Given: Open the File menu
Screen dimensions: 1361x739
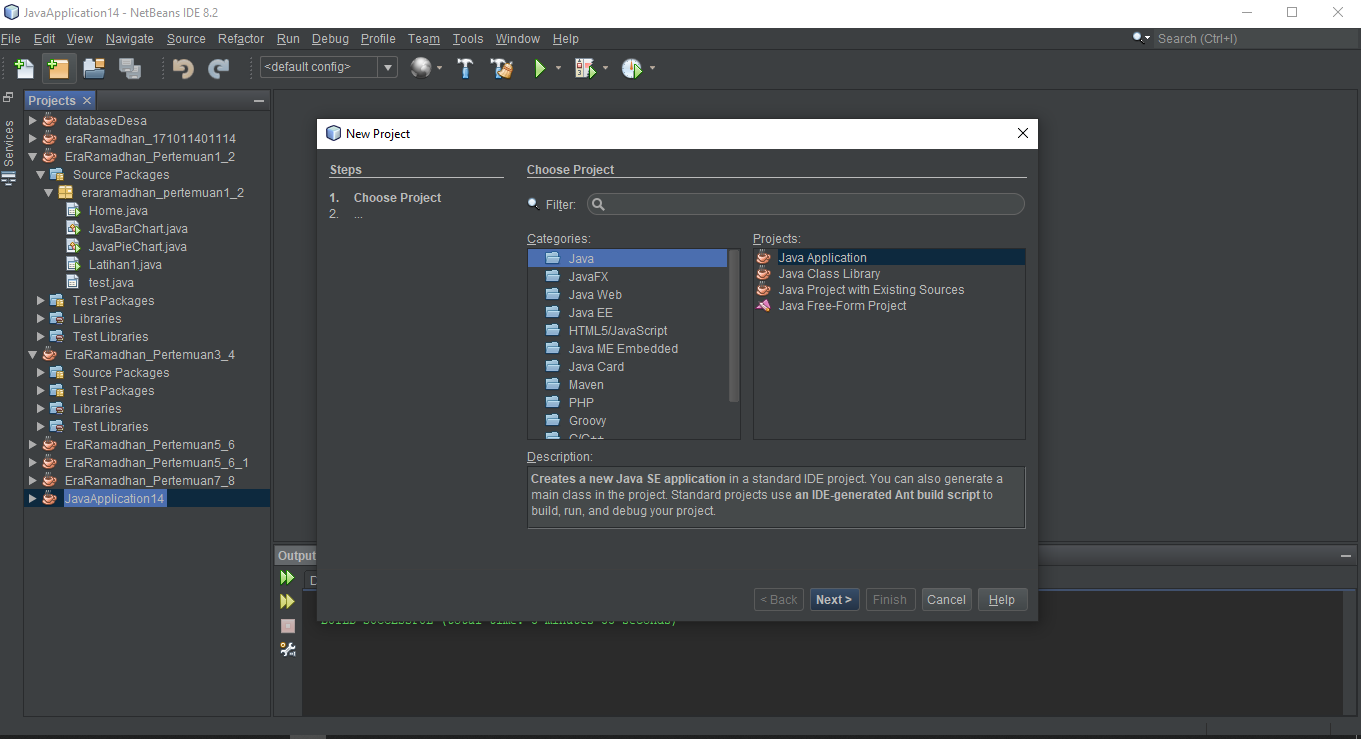Looking at the screenshot, I should (x=10, y=39).
